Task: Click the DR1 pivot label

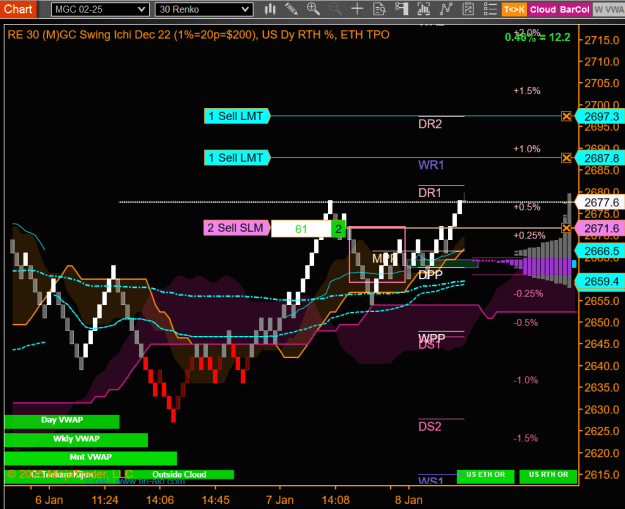Action: pos(430,193)
